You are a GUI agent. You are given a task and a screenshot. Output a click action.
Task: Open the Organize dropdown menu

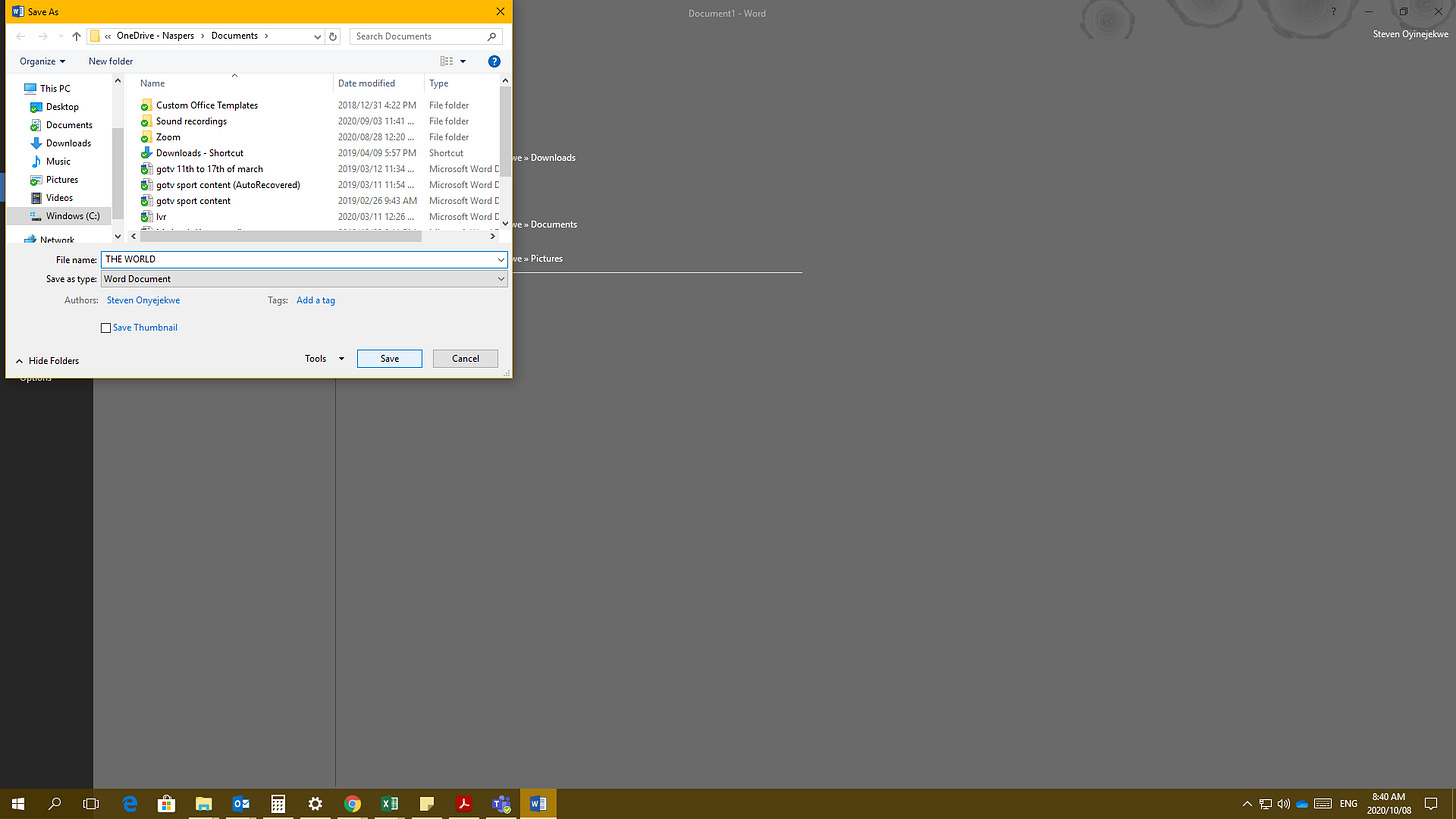click(x=42, y=61)
